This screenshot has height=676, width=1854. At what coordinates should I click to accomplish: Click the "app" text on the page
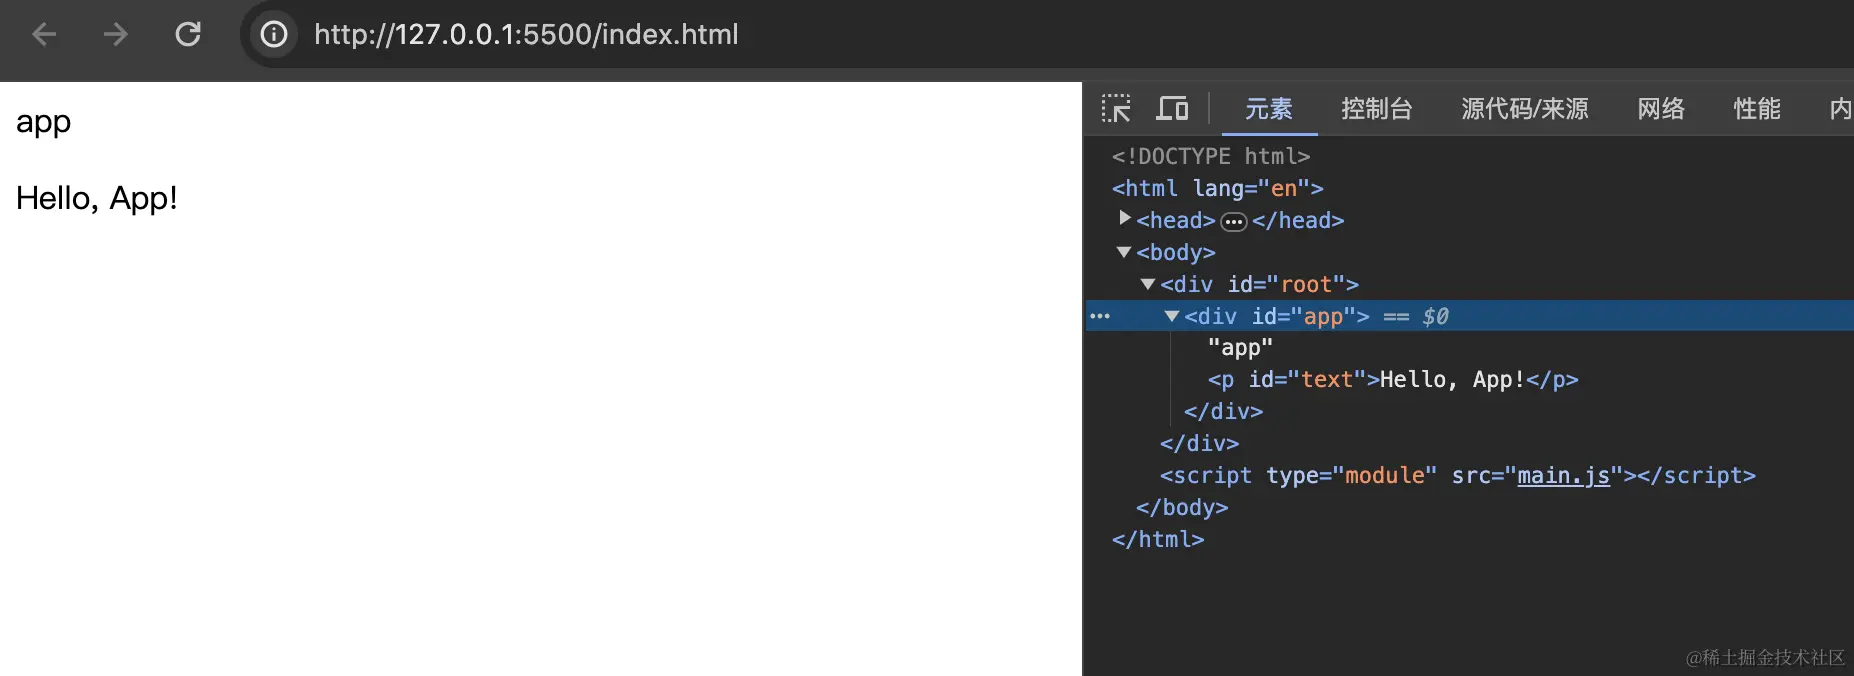coord(43,122)
